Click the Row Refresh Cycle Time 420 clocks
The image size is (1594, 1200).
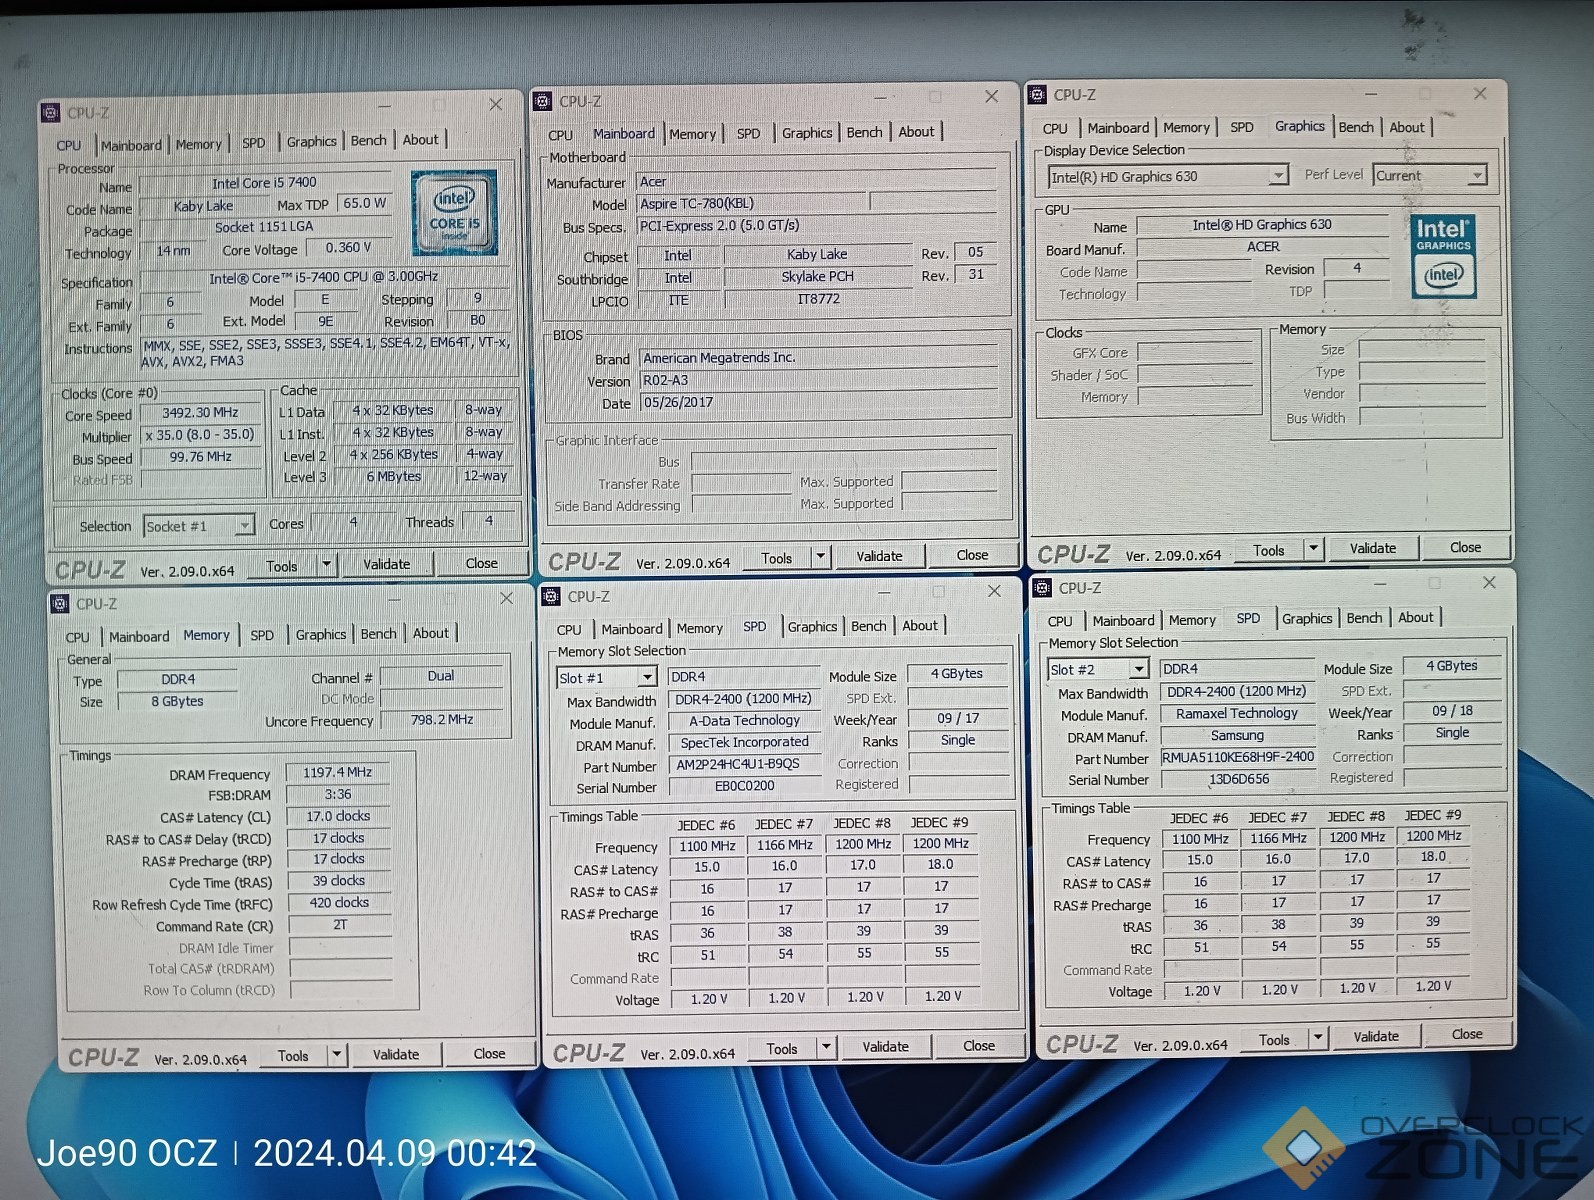[x=338, y=902]
